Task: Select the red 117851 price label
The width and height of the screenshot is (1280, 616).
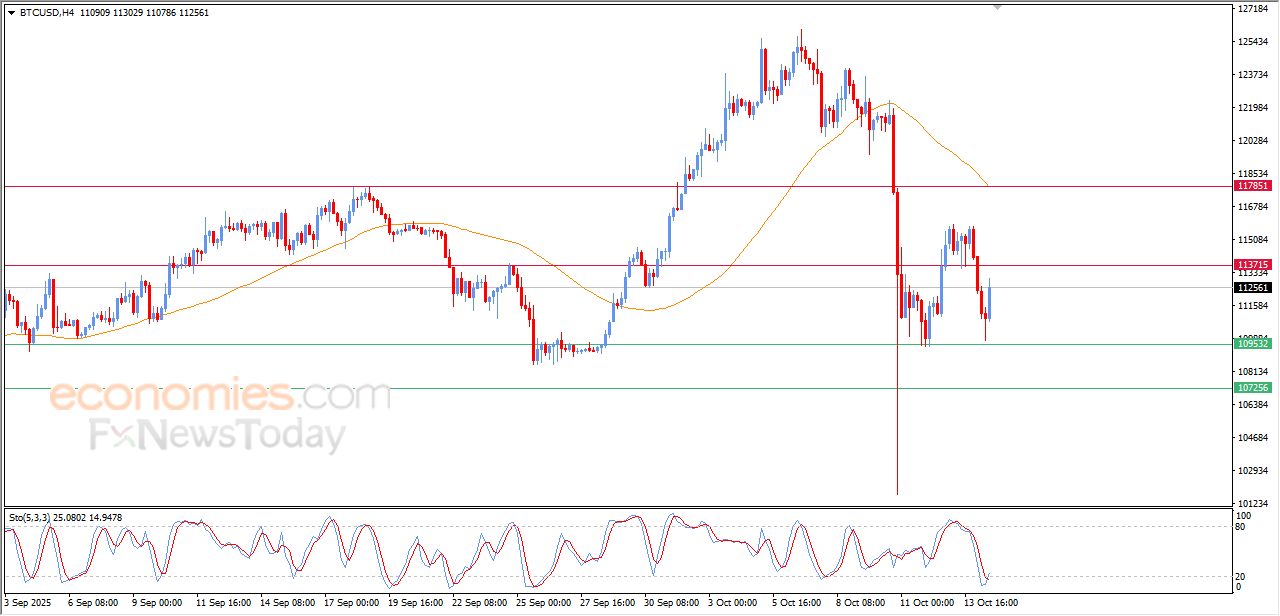Action: tap(1253, 186)
